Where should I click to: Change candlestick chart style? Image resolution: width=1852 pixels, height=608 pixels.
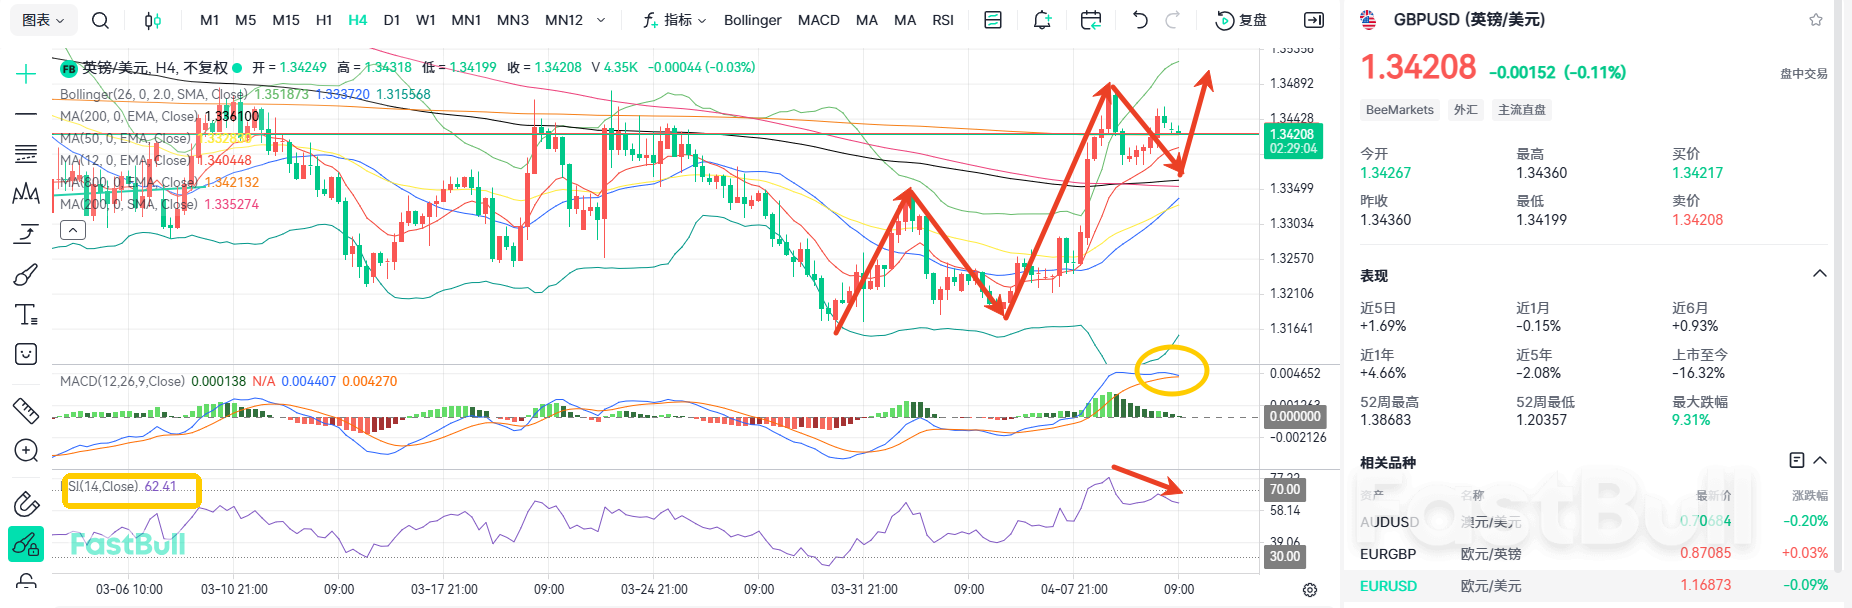pos(152,20)
